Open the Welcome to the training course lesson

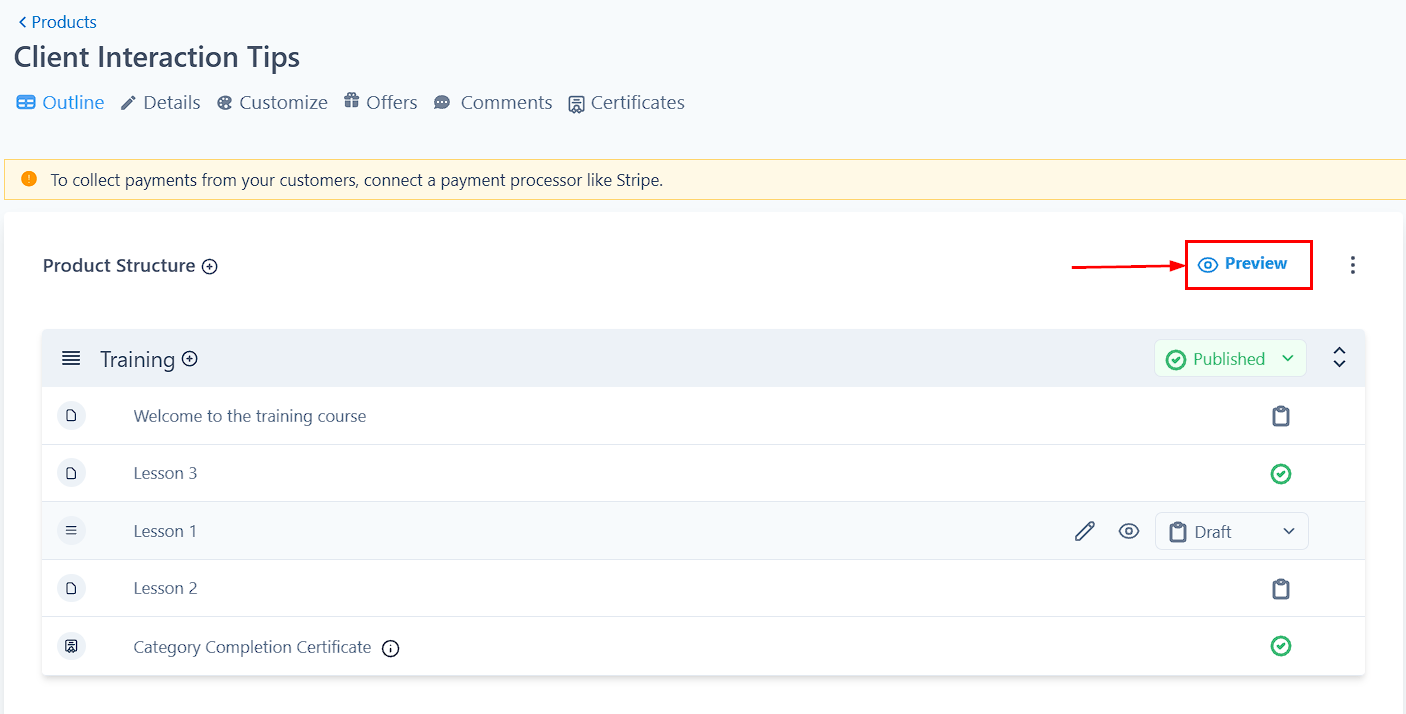(x=250, y=416)
